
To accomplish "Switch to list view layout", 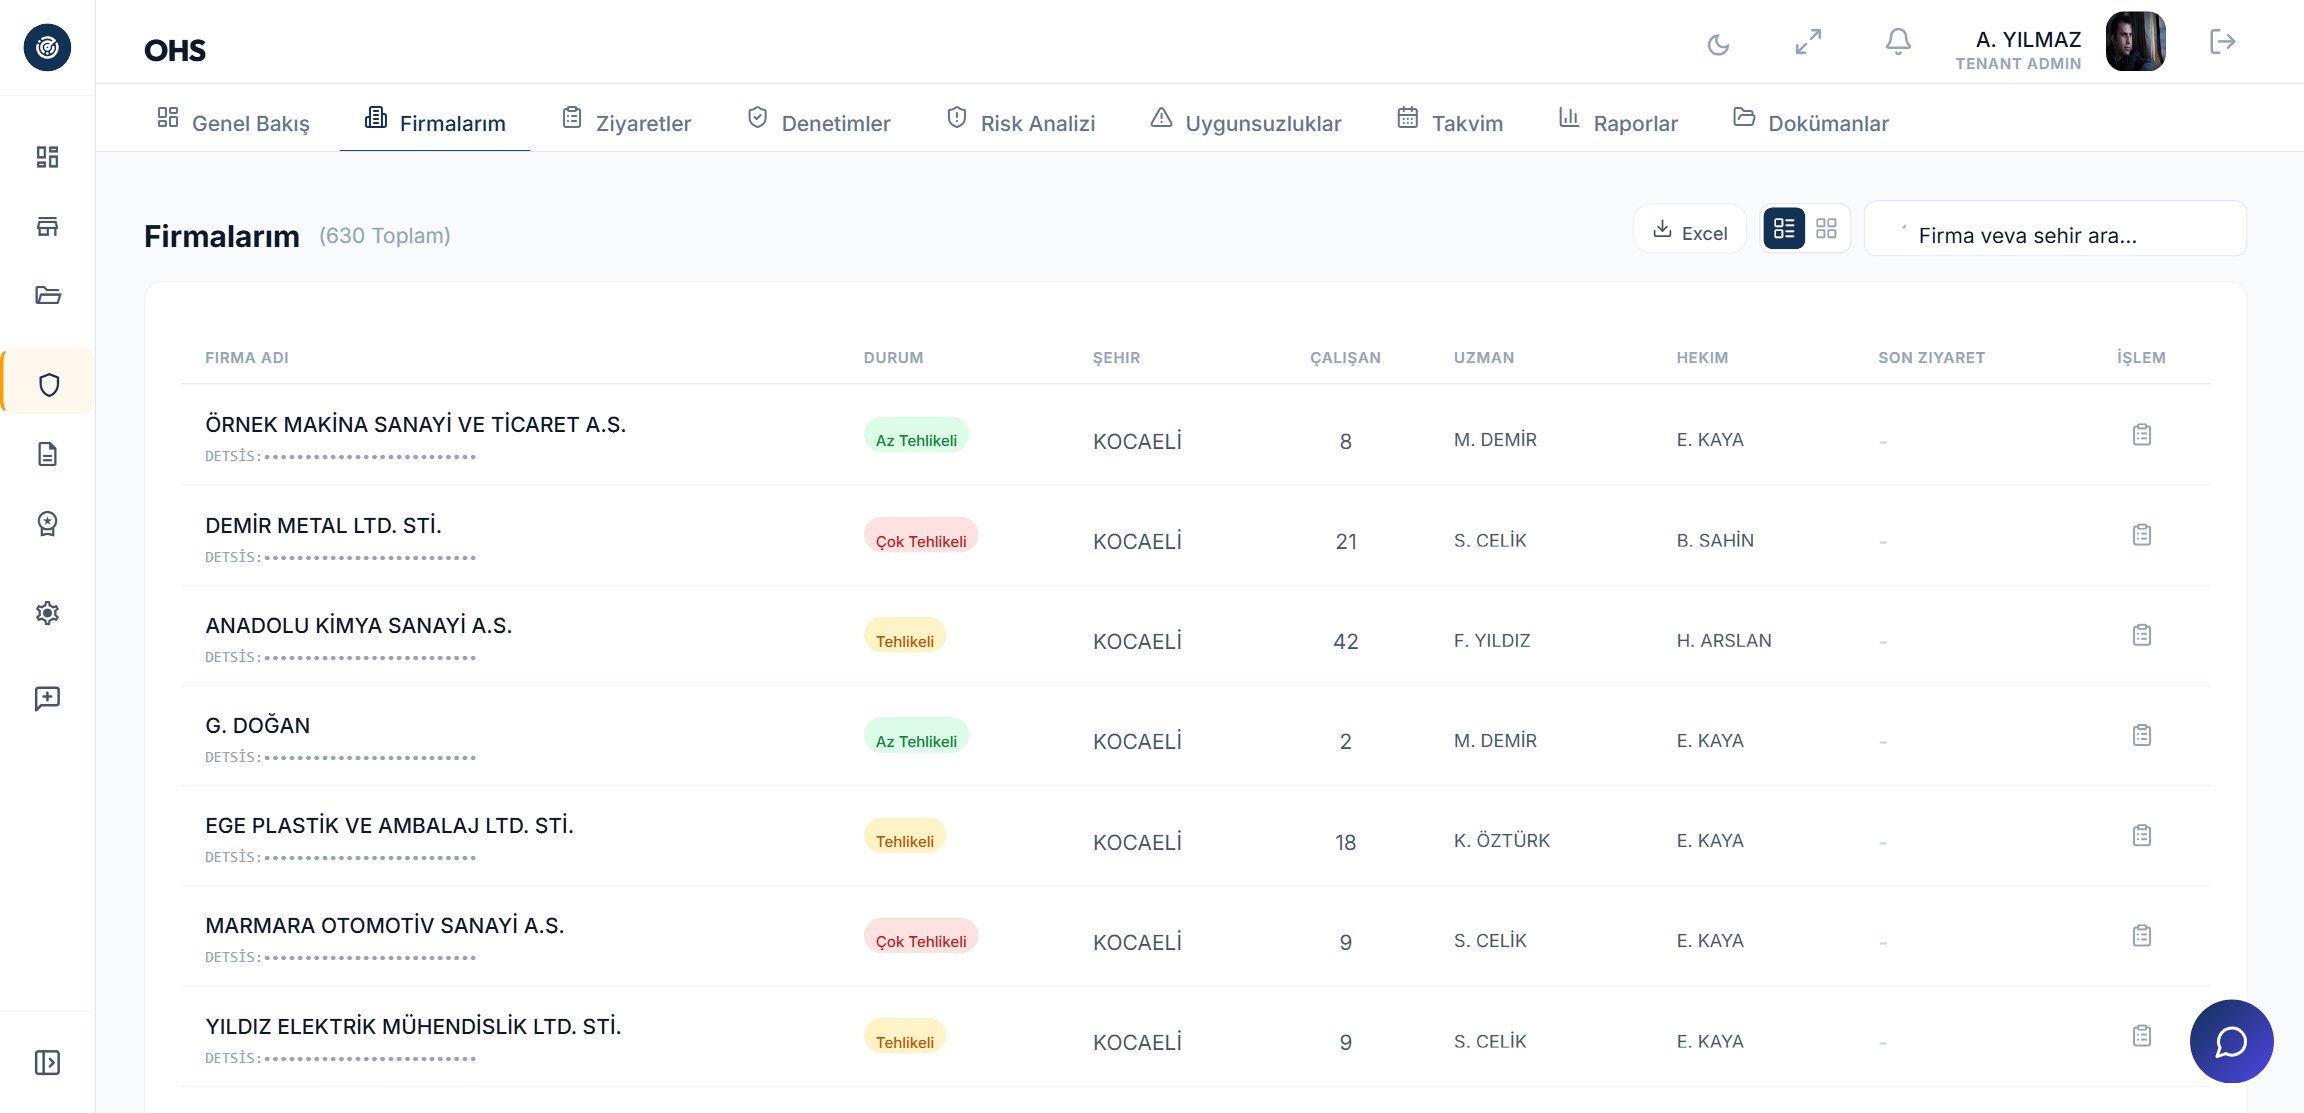I will tap(1784, 229).
